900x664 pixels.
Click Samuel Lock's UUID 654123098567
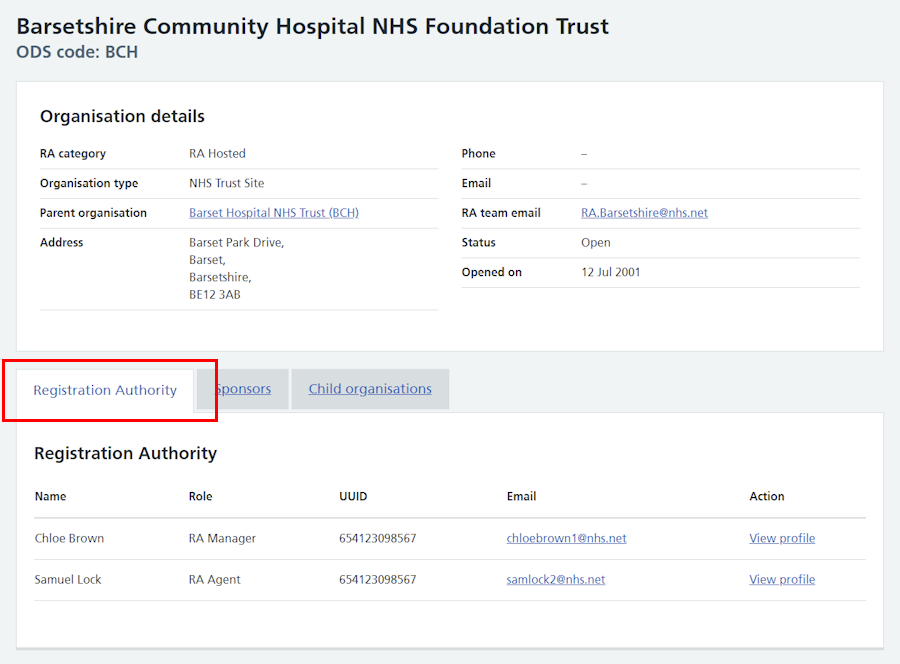coord(378,580)
